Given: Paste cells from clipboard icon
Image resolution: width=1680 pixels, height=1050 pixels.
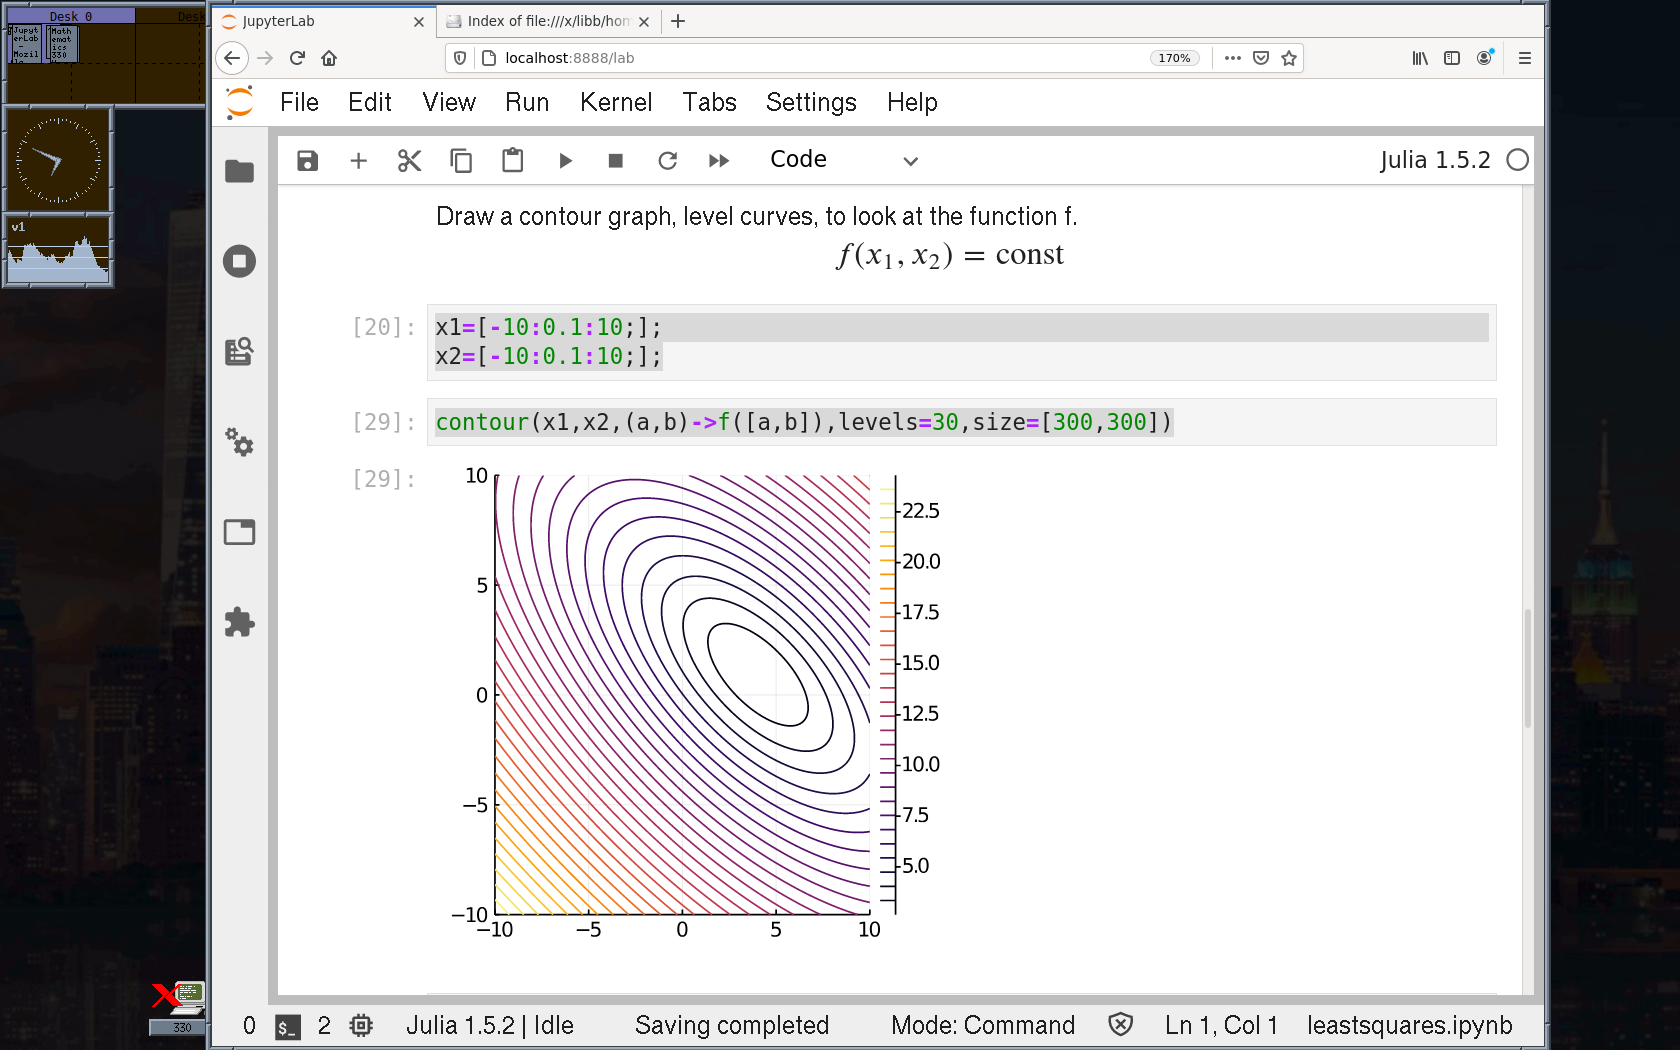Looking at the screenshot, I should (x=512, y=161).
